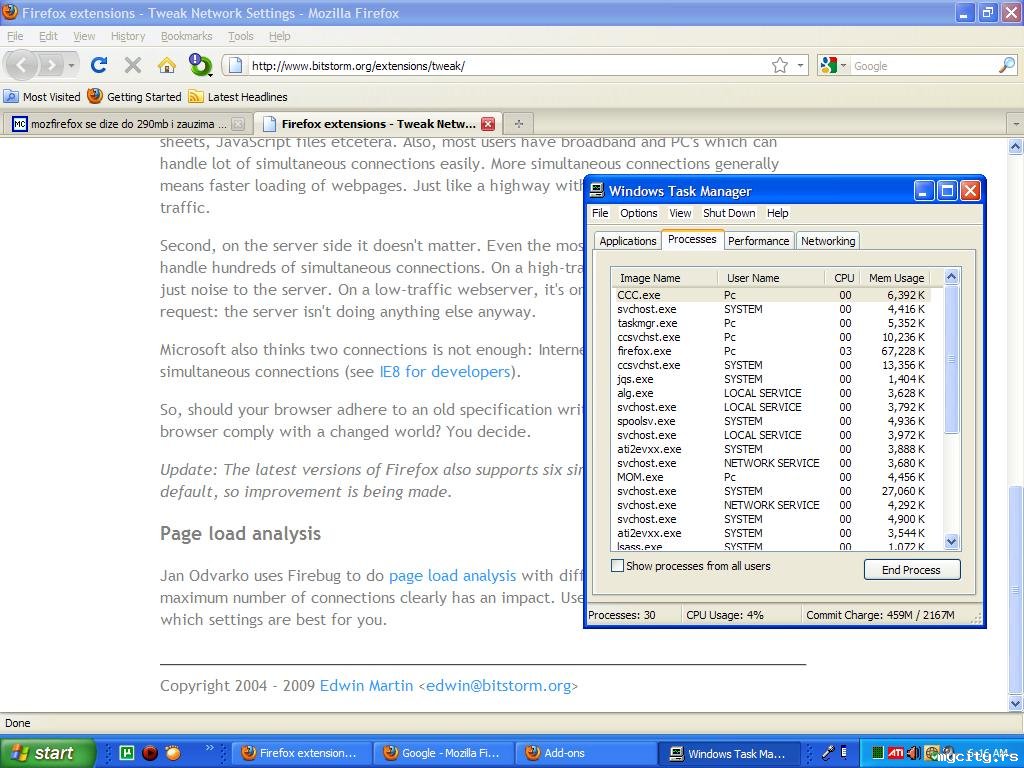This screenshot has width=1024, height=768.
Task: Open the list all tabs dropdown
Action: point(1015,124)
